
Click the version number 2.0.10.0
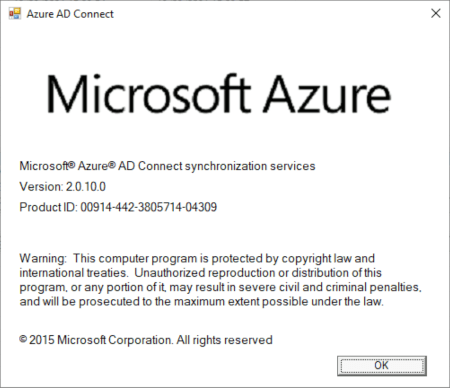pos(86,187)
